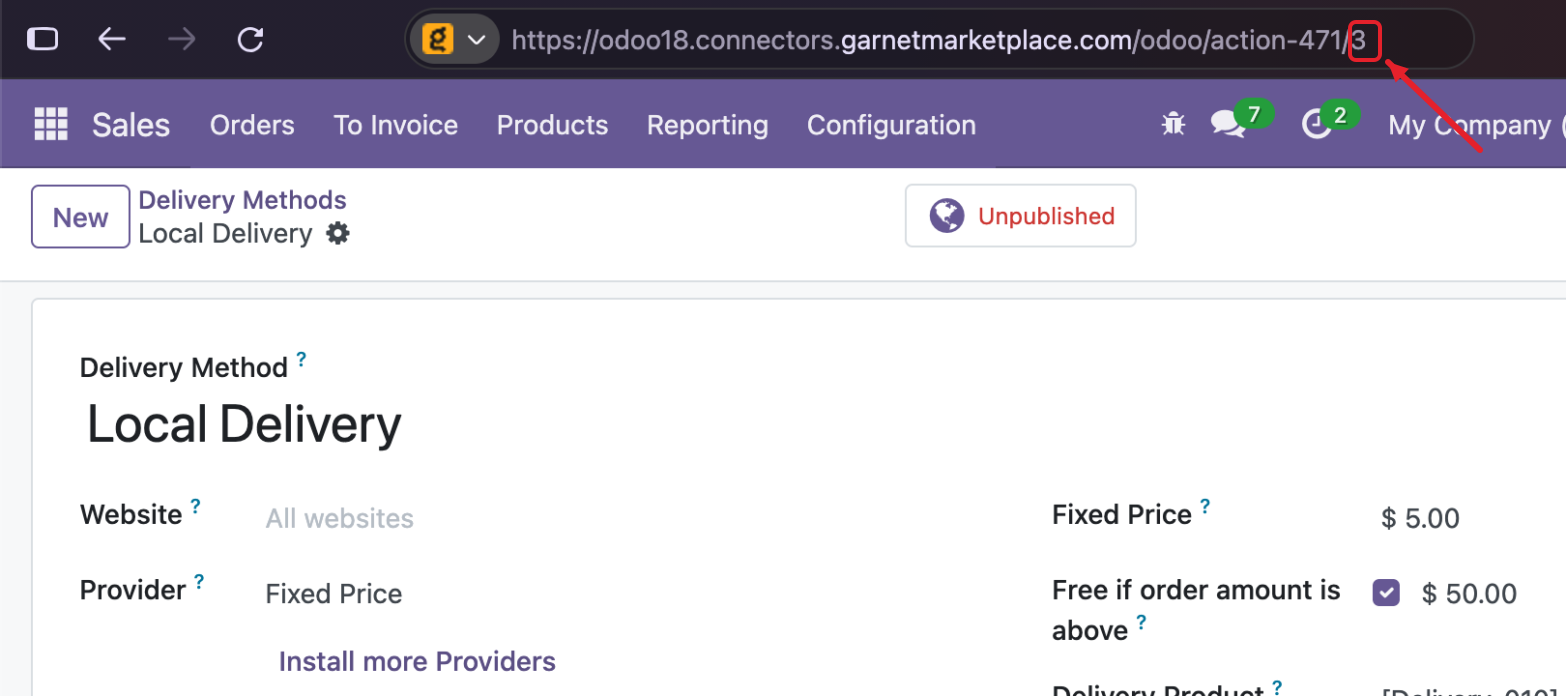This screenshot has width=1566, height=696.
Task: Open the To Invoice menu
Action: [396, 125]
